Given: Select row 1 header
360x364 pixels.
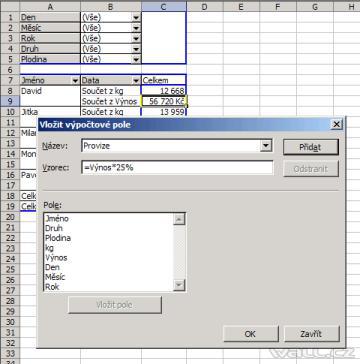Looking at the screenshot, I should (x=10, y=17).
